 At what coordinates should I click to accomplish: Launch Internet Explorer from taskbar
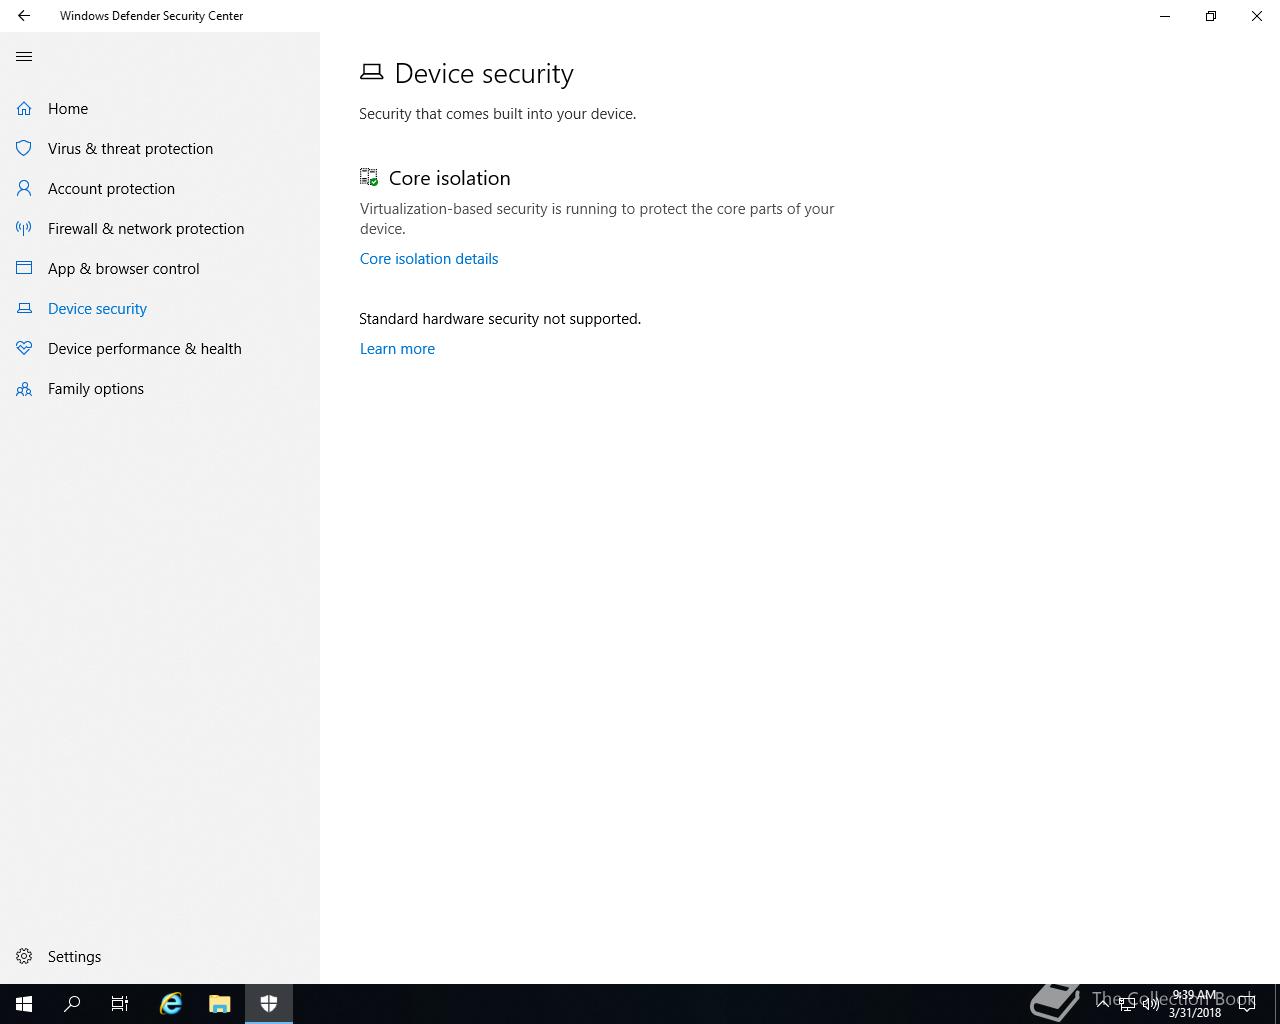(171, 1004)
